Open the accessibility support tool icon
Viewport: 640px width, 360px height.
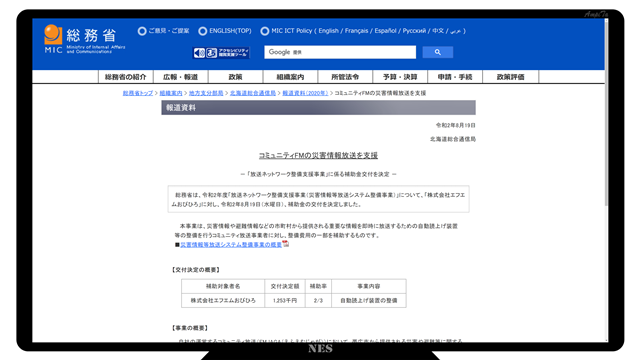(x=221, y=53)
